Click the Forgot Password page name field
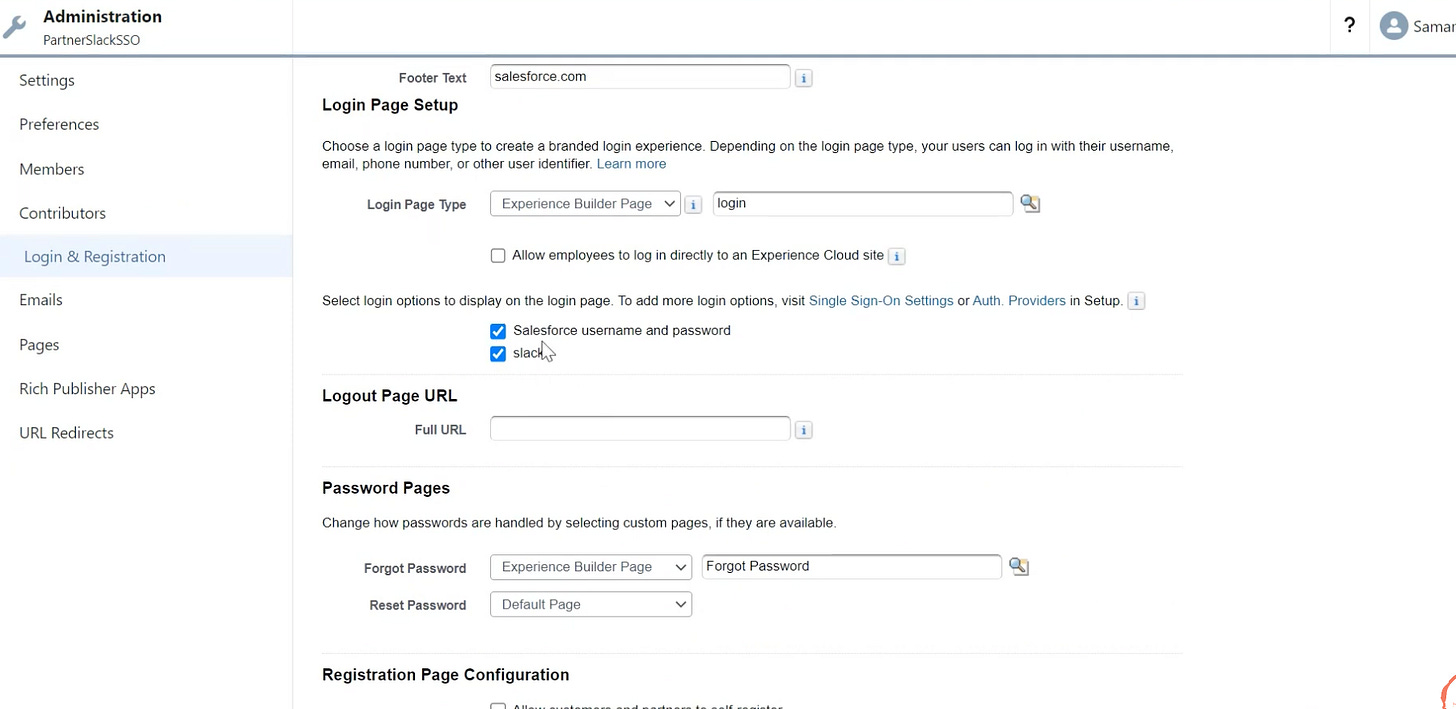 click(851, 567)
